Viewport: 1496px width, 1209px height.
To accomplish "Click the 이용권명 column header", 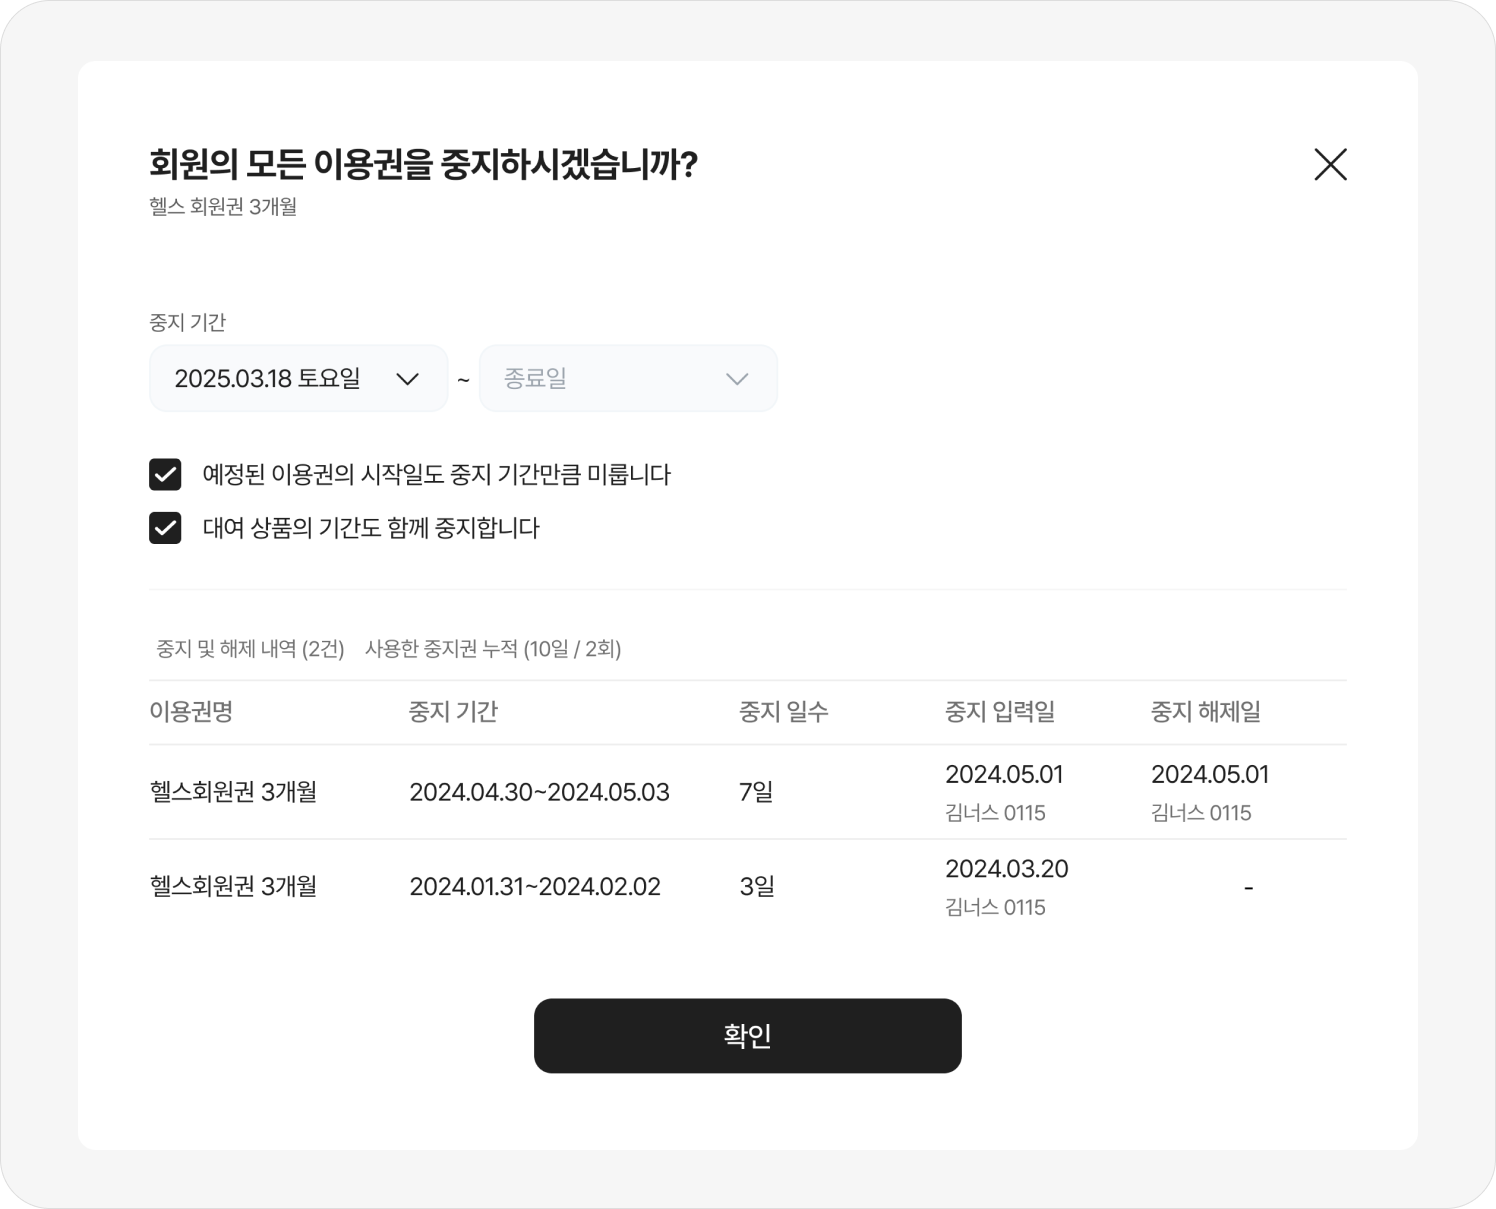I will click(191, 712).
